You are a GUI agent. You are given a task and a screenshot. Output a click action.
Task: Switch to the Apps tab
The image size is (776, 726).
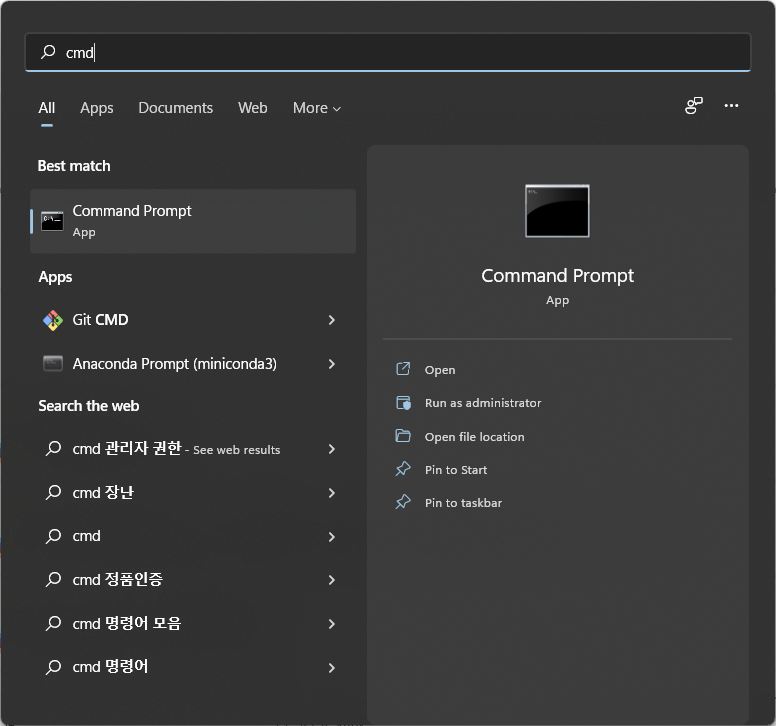[97, 108]
